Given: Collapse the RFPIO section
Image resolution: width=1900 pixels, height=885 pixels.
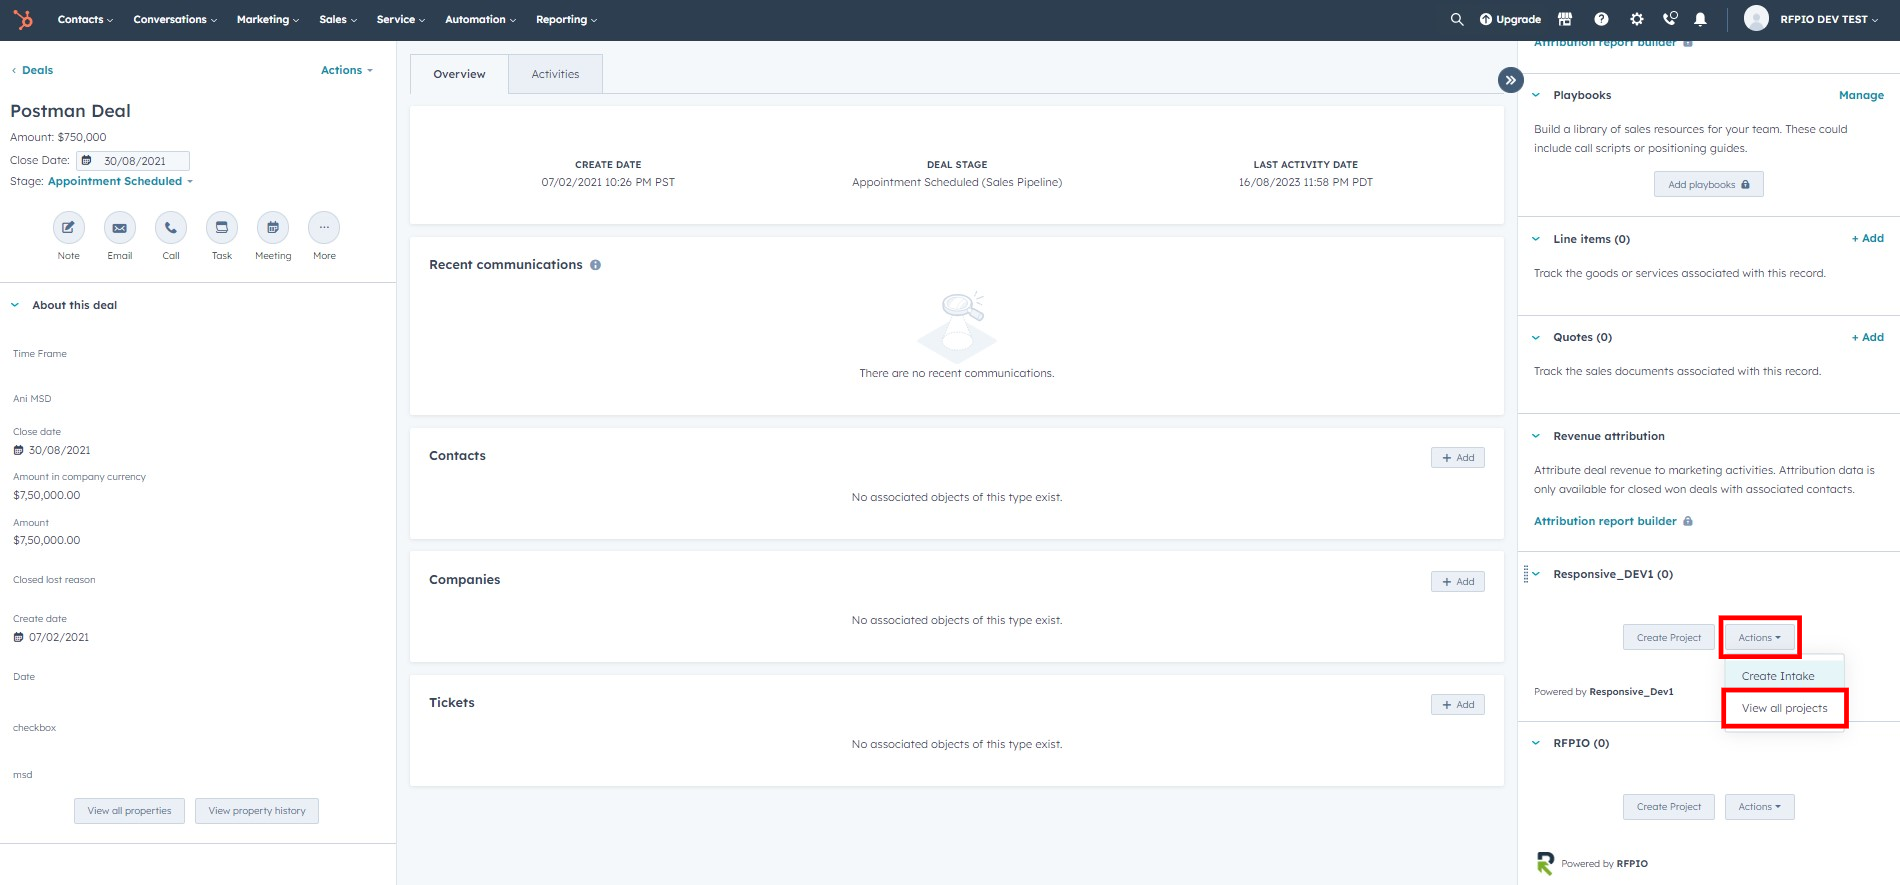Looking at the screenshot, I should 1536,743.
